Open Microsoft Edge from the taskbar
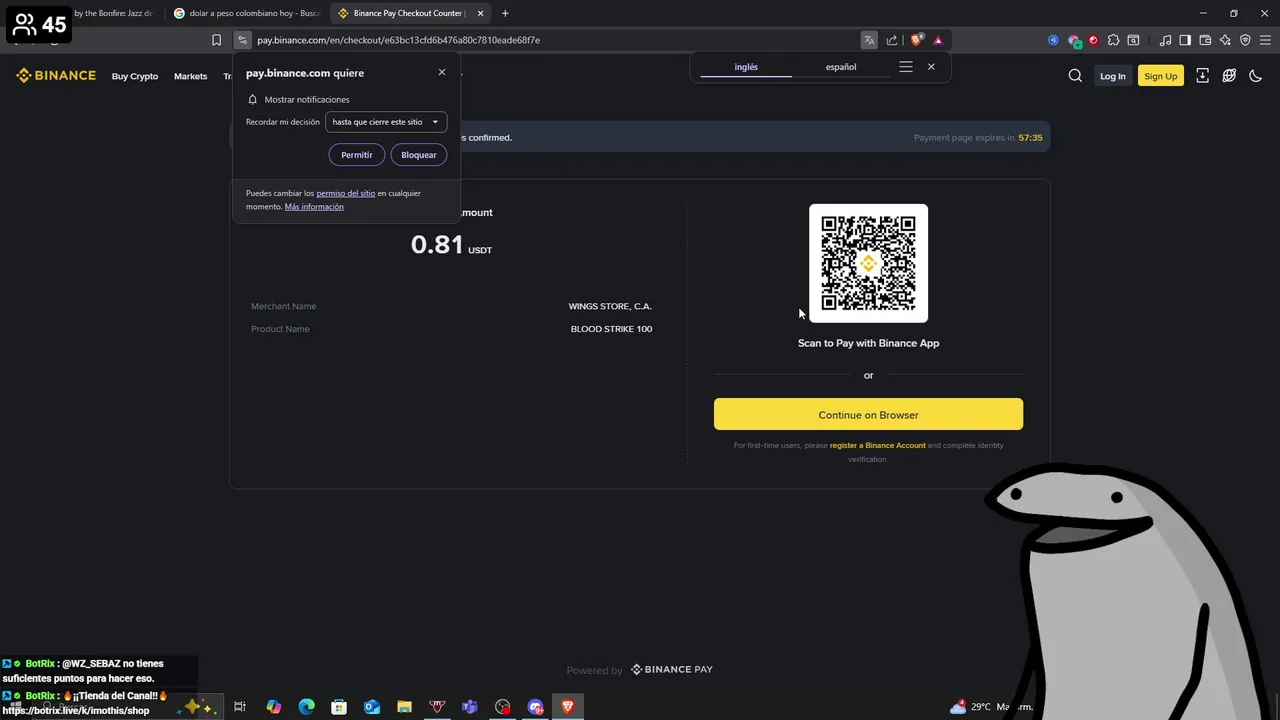 (x=307, y=707)
